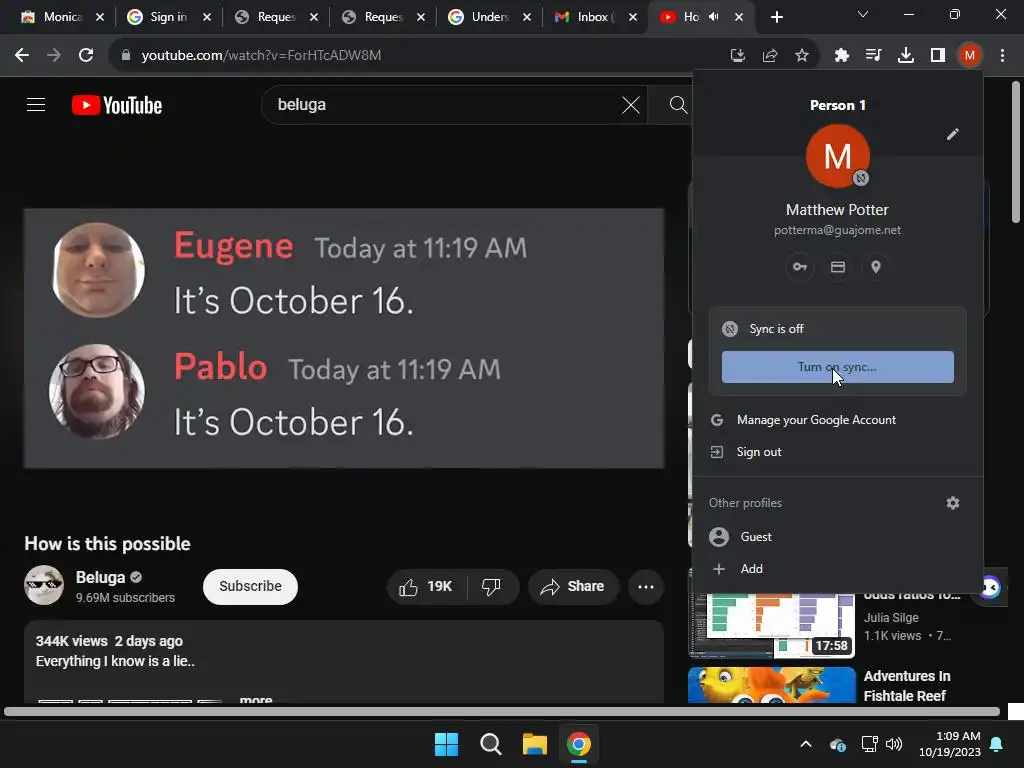This screenshot has width=1024, height=768.
Task: Like the video with thumbs up
Action: tap(426, 586)
